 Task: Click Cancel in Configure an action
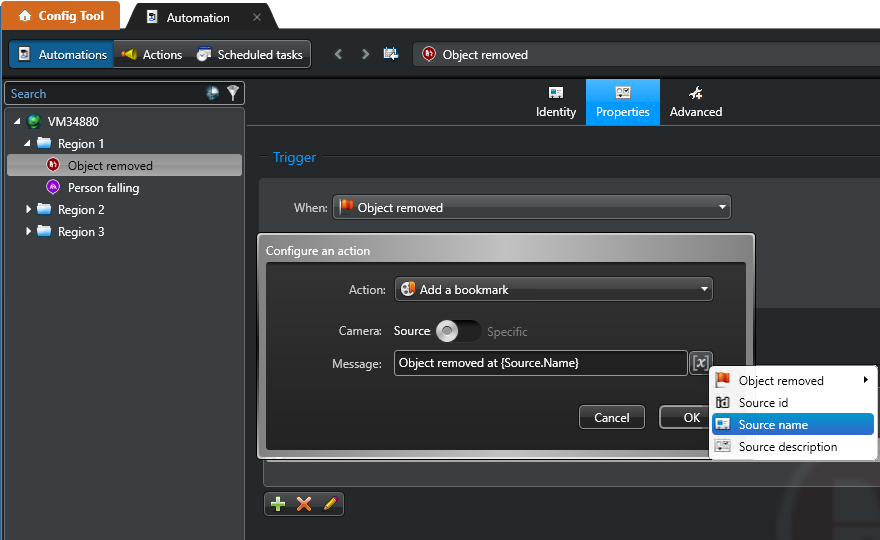(612, 417)
